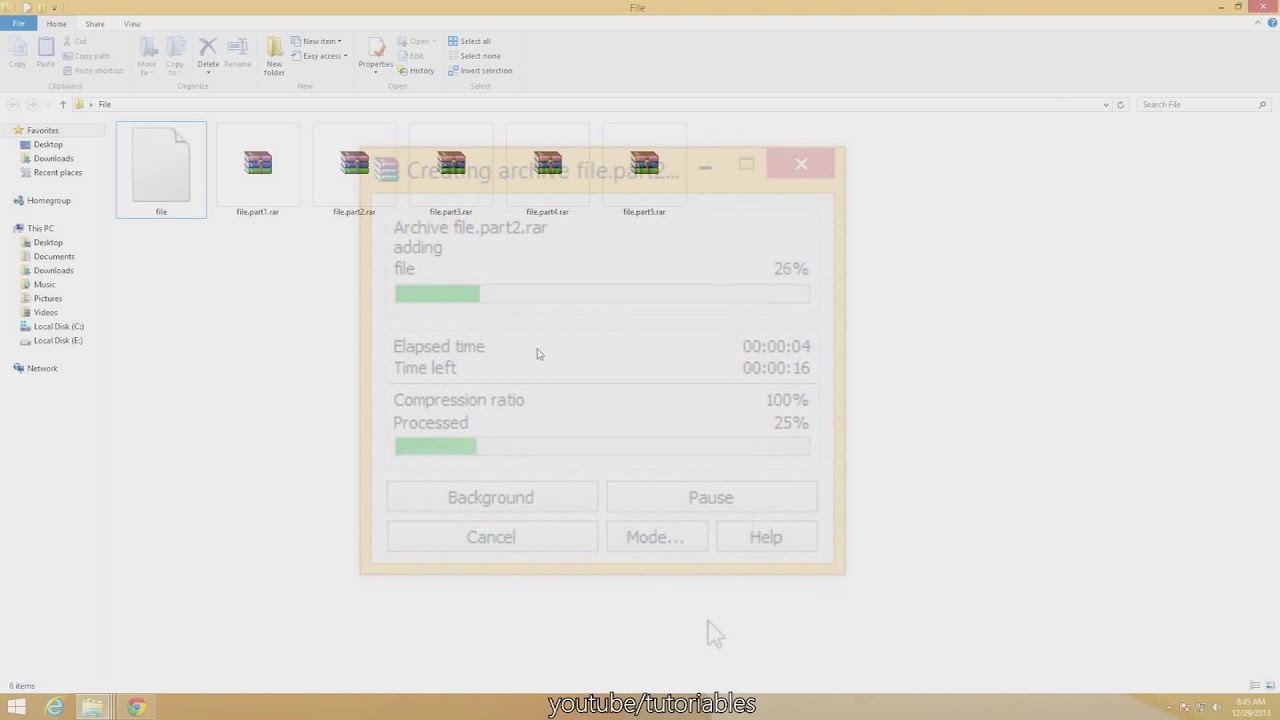Viewport: 1280px width, 720px height.
Task: Select the file.part5.rar archive
Action: point(644,170)
